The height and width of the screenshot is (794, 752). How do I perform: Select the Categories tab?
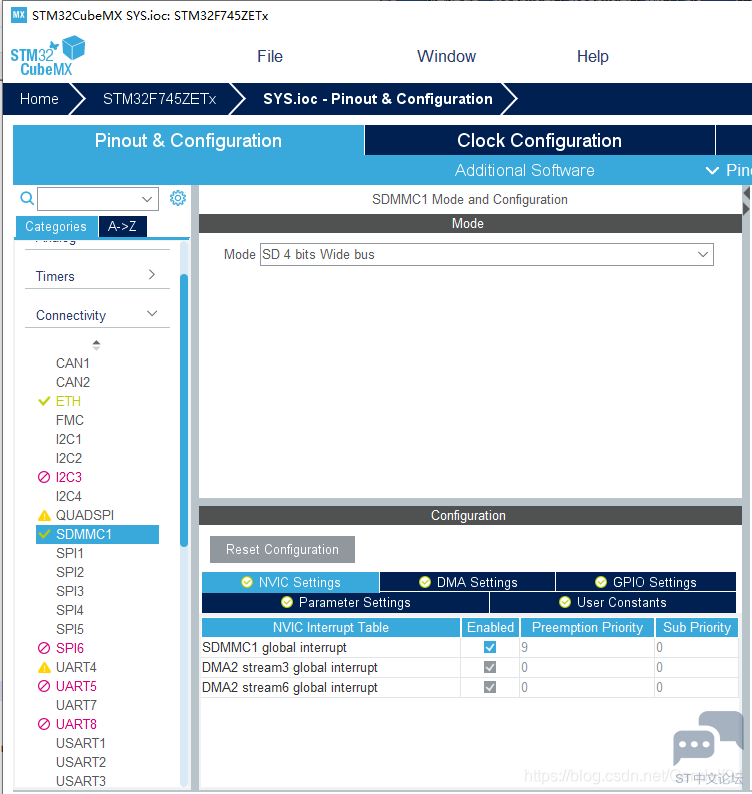(x=56, y=226)
